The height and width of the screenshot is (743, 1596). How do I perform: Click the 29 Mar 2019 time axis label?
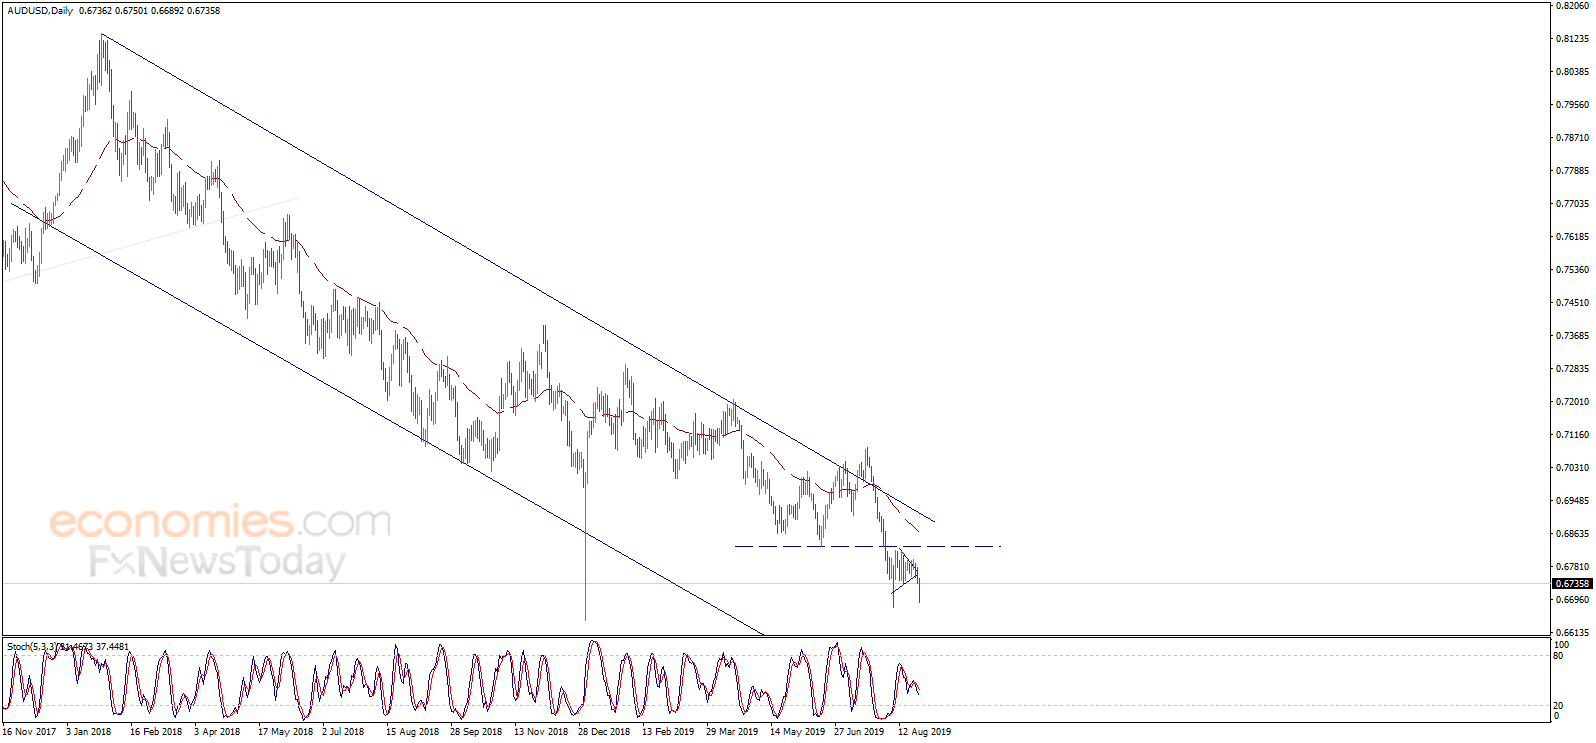(x=732, y=732)
